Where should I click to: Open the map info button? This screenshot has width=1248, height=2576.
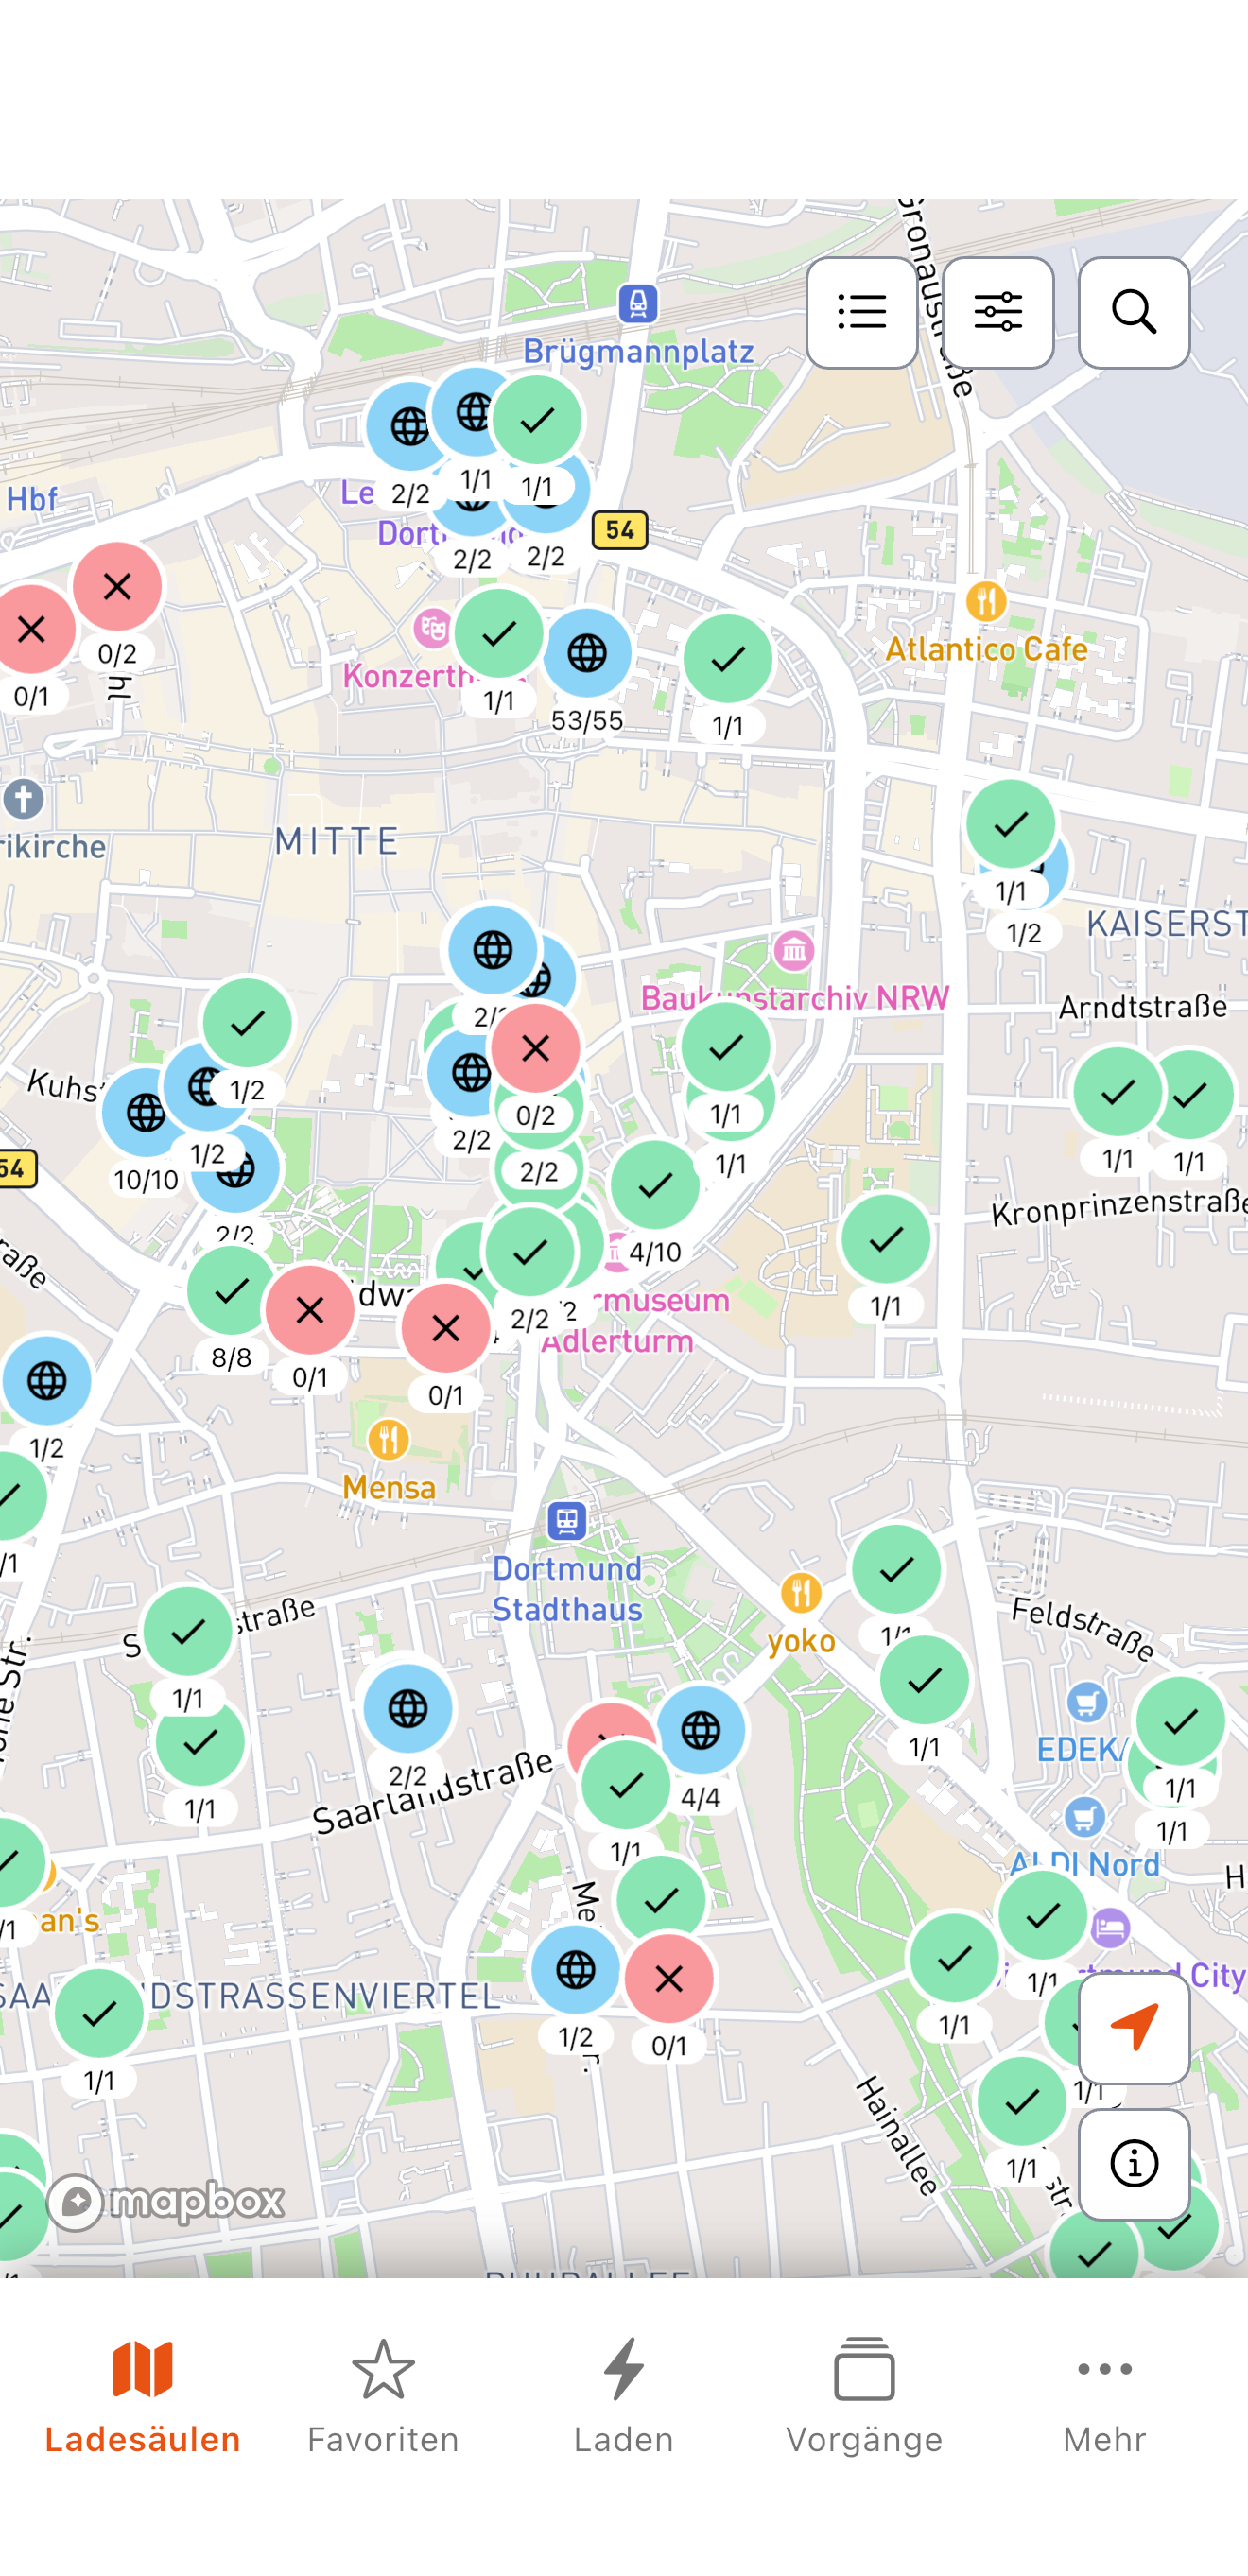pyautogui.click(x=1133, y=2164)
